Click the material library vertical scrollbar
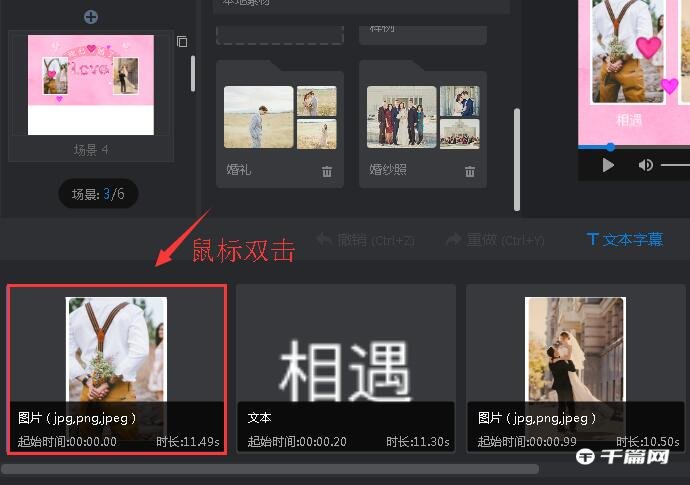Viewport: 690px width, 485px height. tap(517, 159)
